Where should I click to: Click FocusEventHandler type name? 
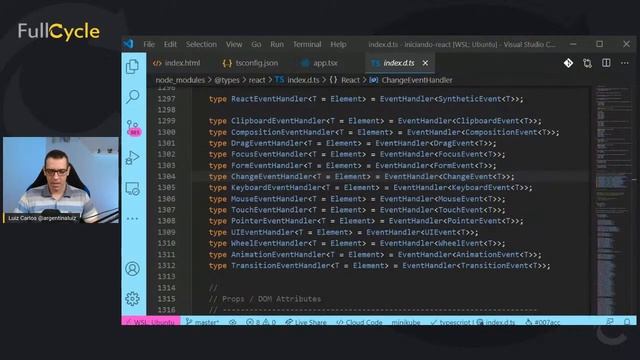pyautogui.click(x=269, y=154)
